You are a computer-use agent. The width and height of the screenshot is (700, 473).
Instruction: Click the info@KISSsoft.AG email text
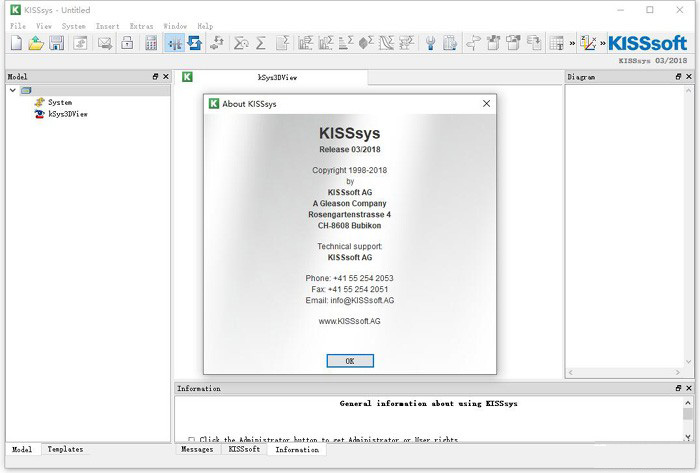pyautogui.click(x=362, y=300)
